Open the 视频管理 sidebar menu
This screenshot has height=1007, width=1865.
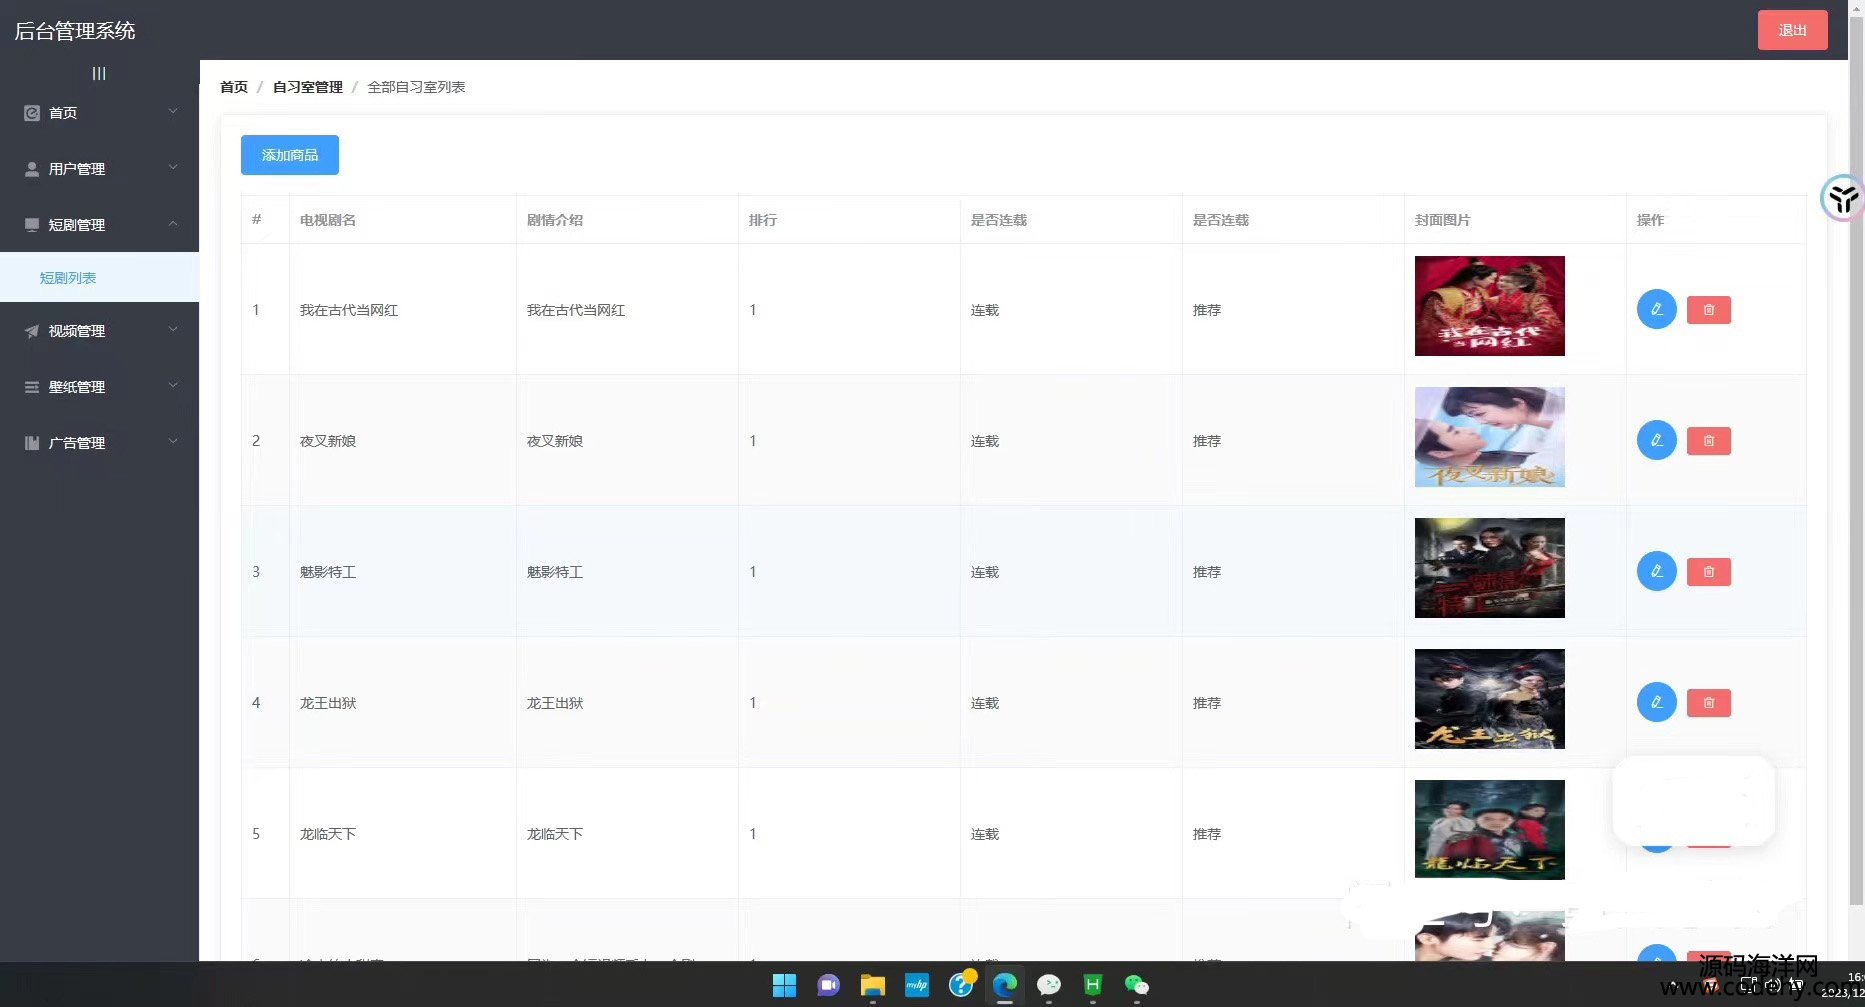point(99,331)
